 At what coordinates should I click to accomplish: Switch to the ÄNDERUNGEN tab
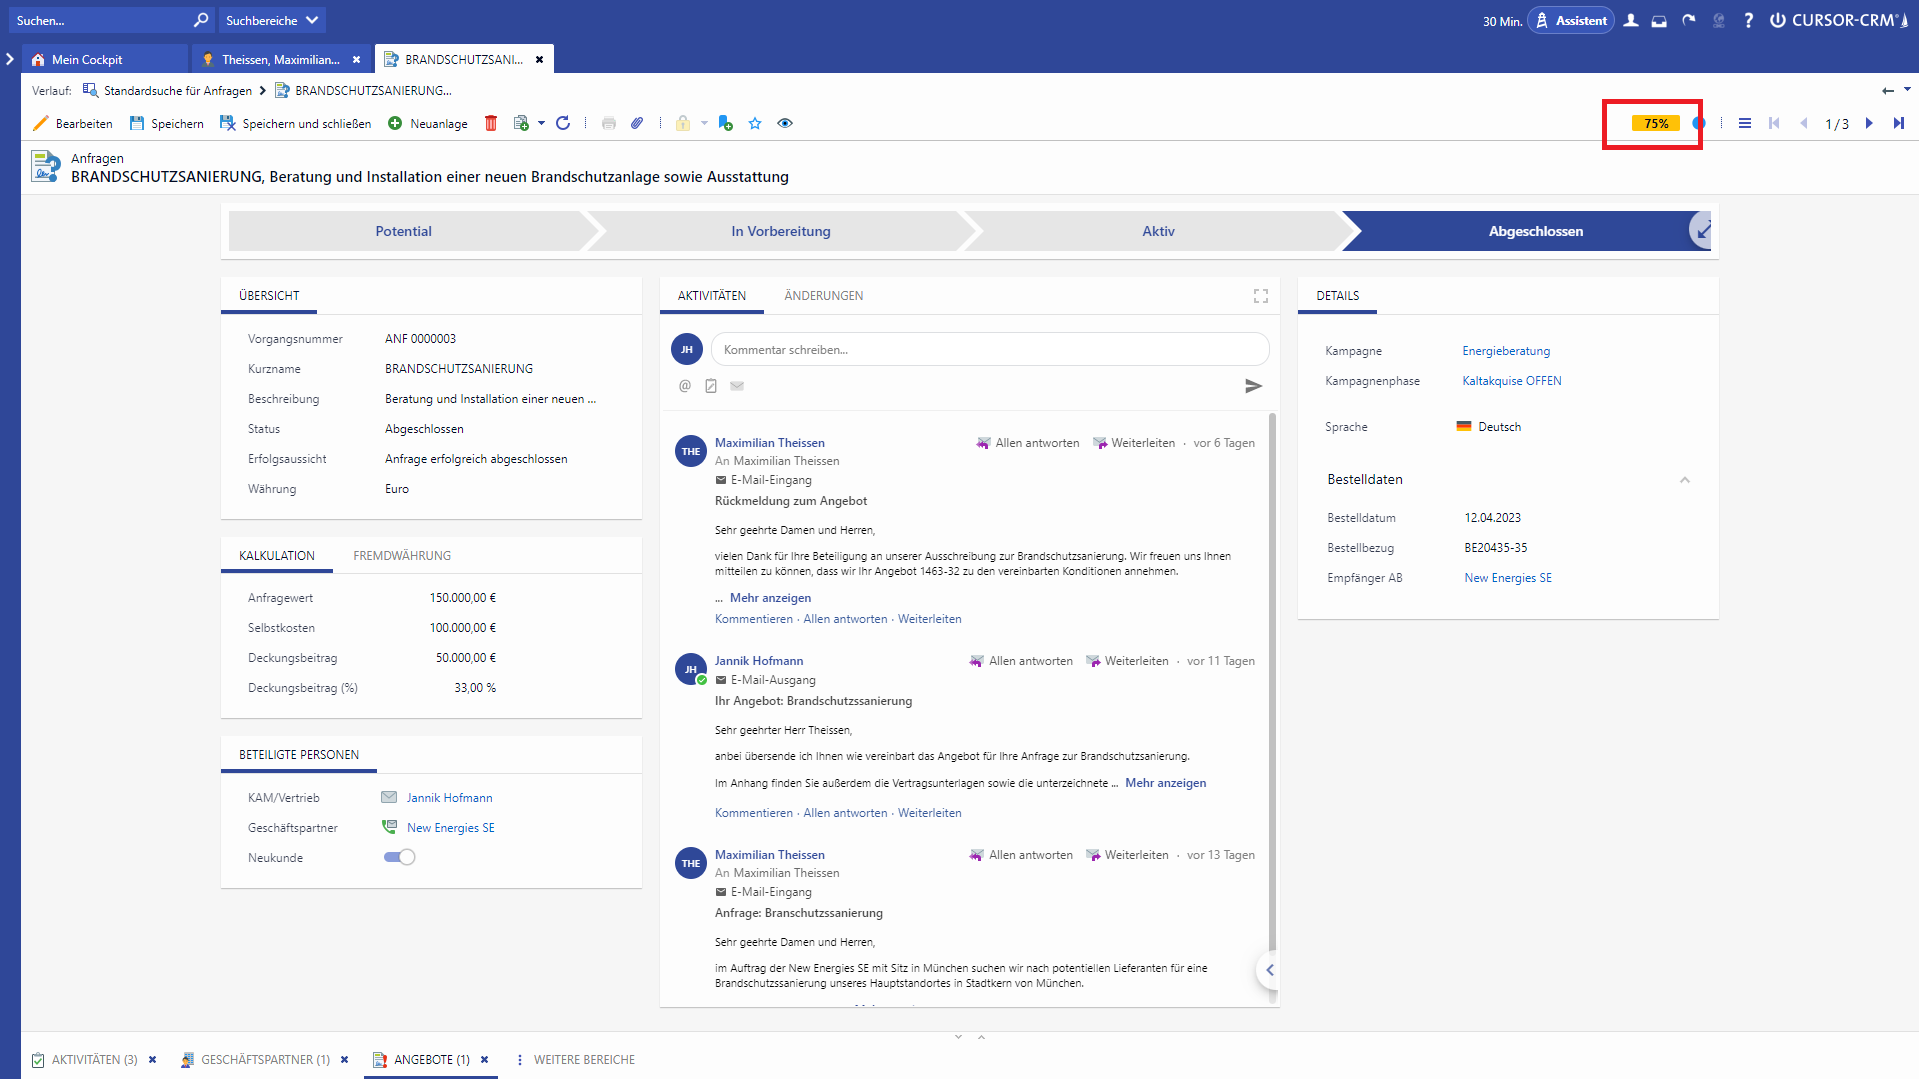pos(823,296)
